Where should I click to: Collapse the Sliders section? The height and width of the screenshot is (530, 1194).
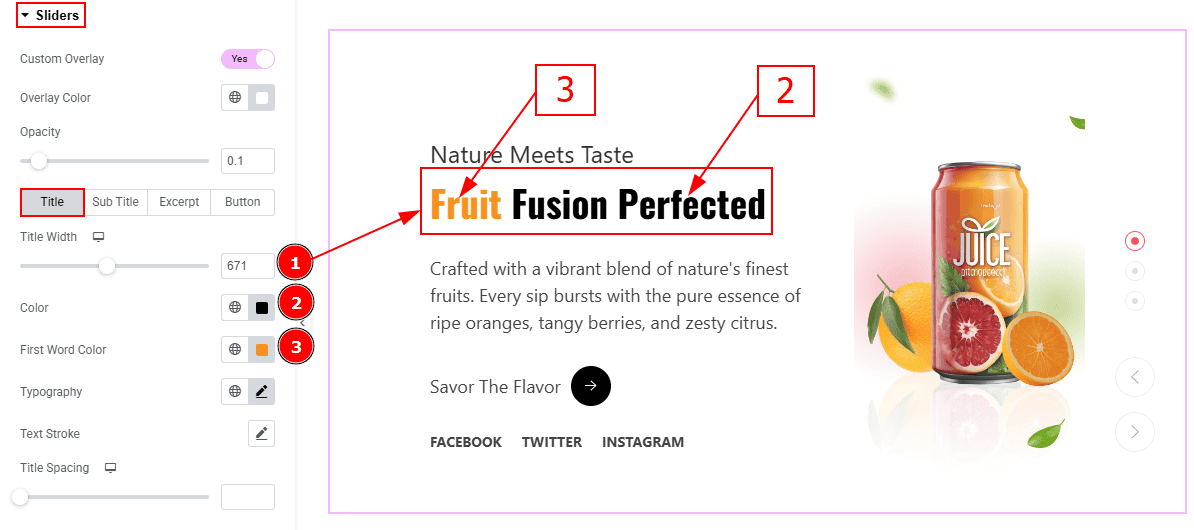coord(51,14)
